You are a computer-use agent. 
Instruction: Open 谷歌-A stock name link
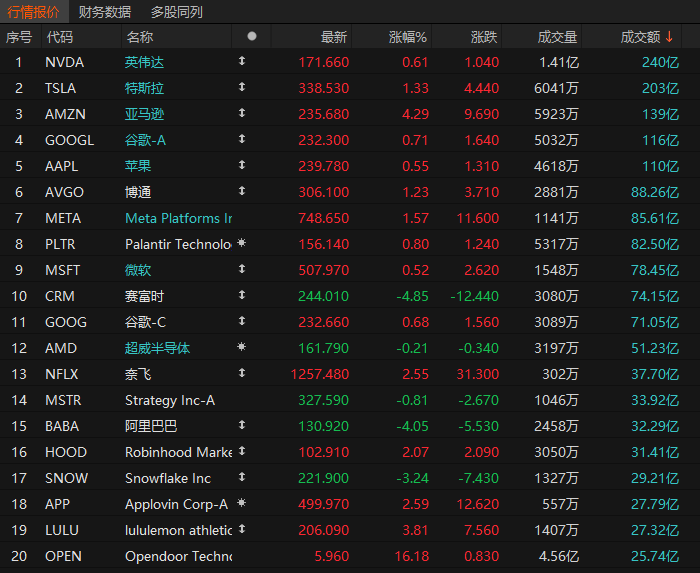[146, 140]
